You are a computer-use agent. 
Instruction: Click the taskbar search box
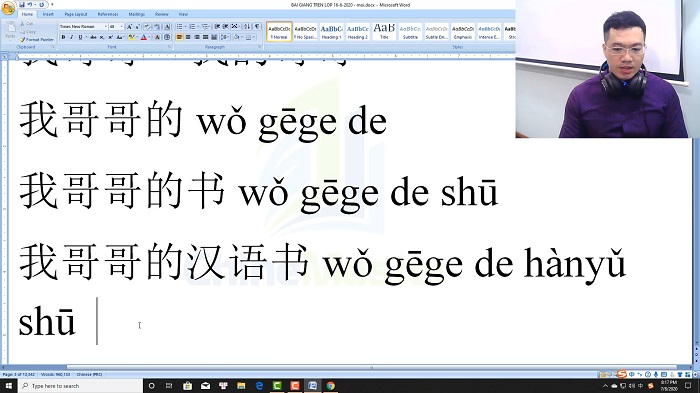pos(80,385)
